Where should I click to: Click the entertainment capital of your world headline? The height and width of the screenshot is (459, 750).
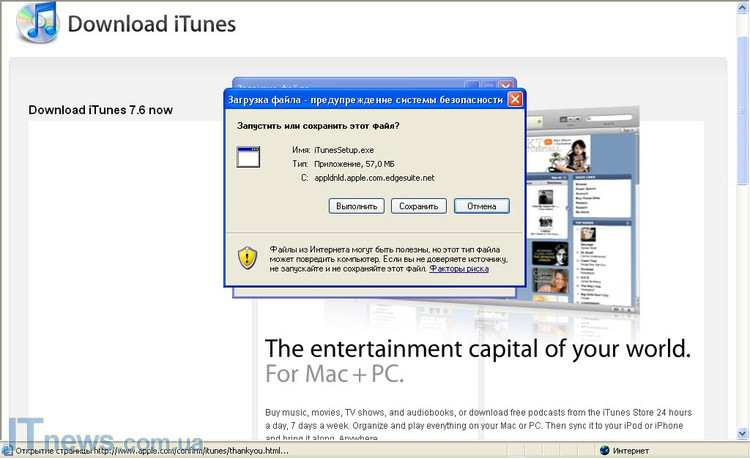pos(478,350)
